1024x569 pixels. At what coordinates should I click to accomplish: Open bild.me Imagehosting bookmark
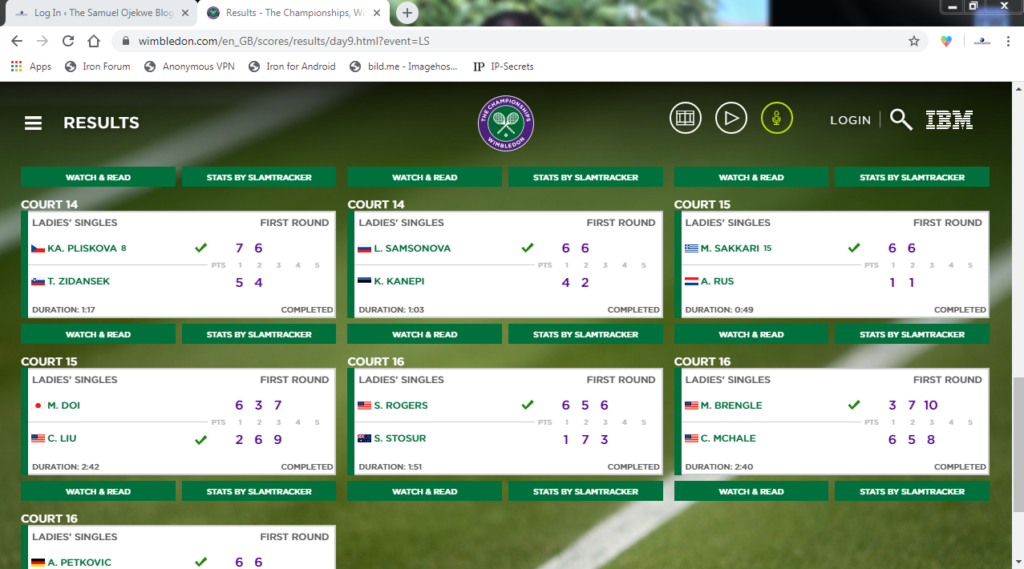point(404,67)
